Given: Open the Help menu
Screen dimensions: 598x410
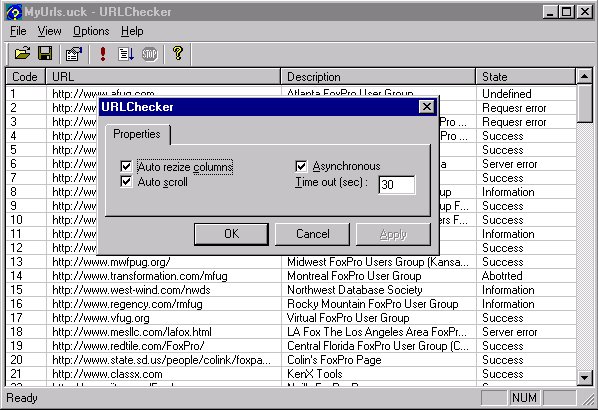Looking at the screenshot, I should (132, 31).
